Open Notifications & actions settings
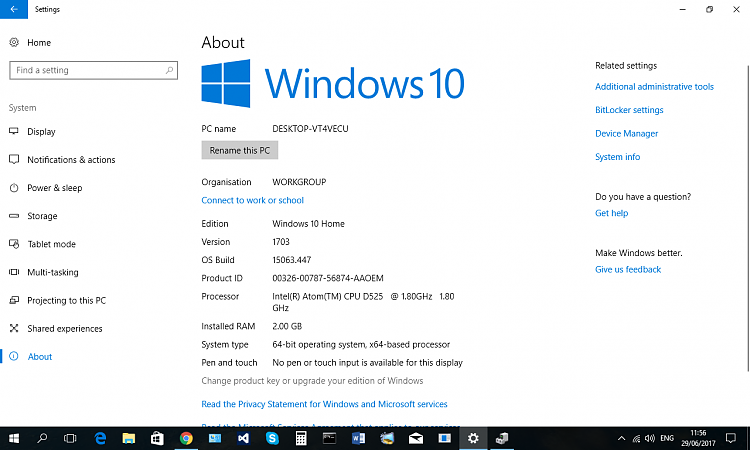Viewport: 750px width, 450px height. pos(62,160)
